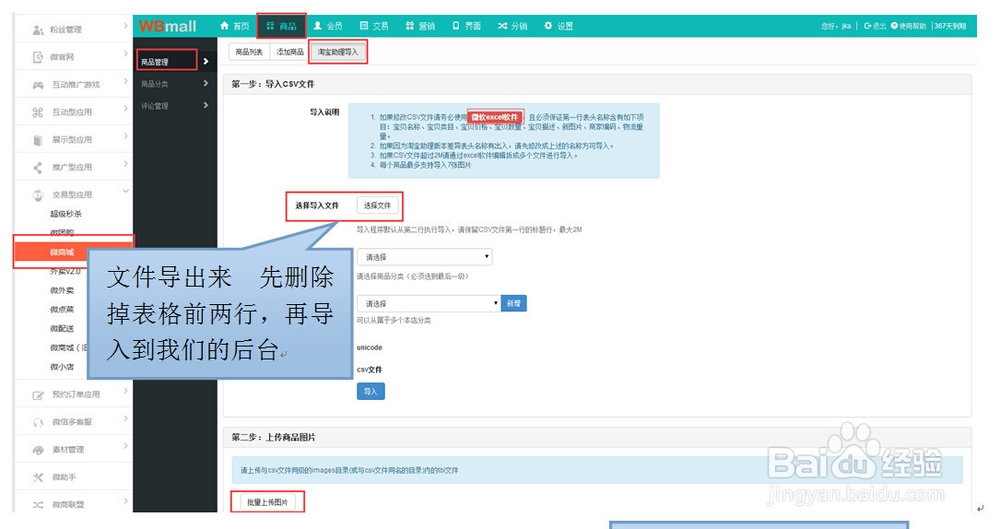Click the 展示型应用 book icon

(x=38, y=140)
